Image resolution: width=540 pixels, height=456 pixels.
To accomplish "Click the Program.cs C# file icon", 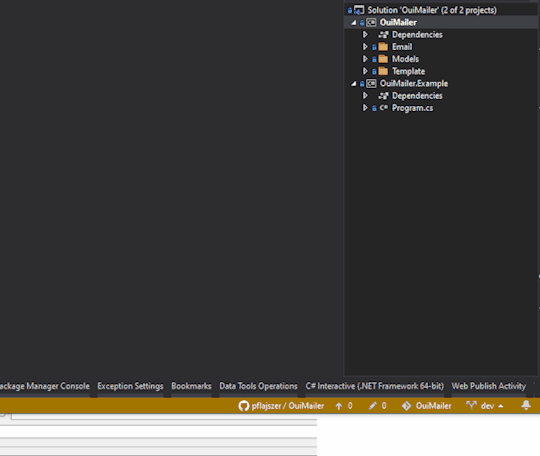I will point(383,108).
